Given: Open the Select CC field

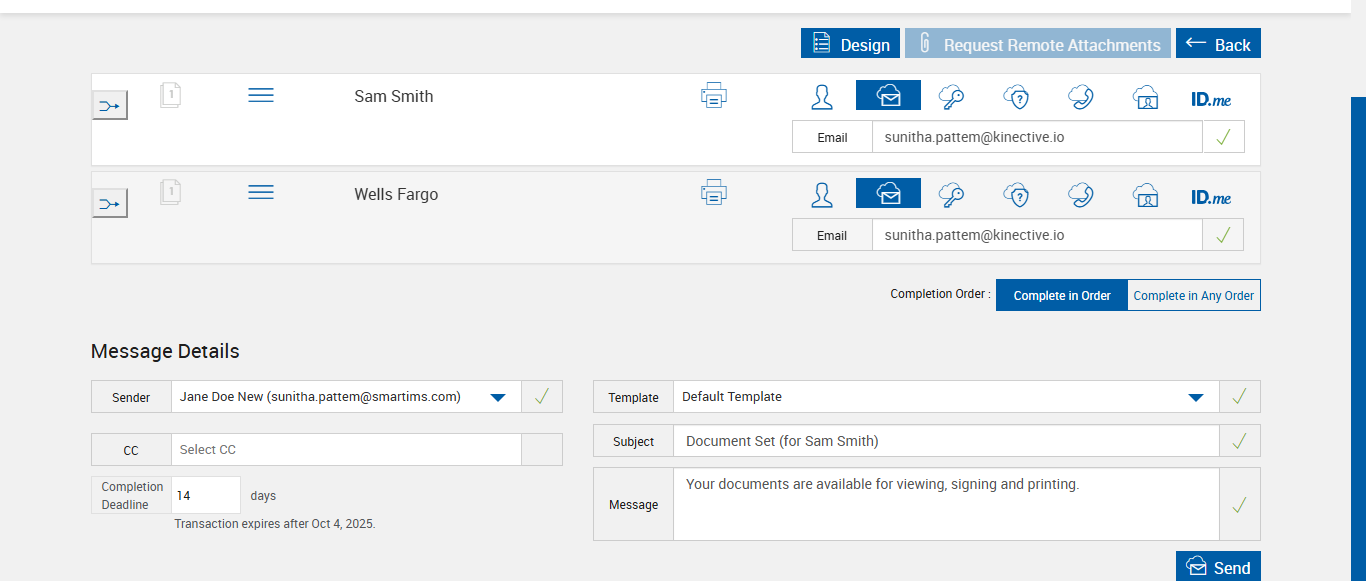Looking at the screenshot, I should [346, 450].
